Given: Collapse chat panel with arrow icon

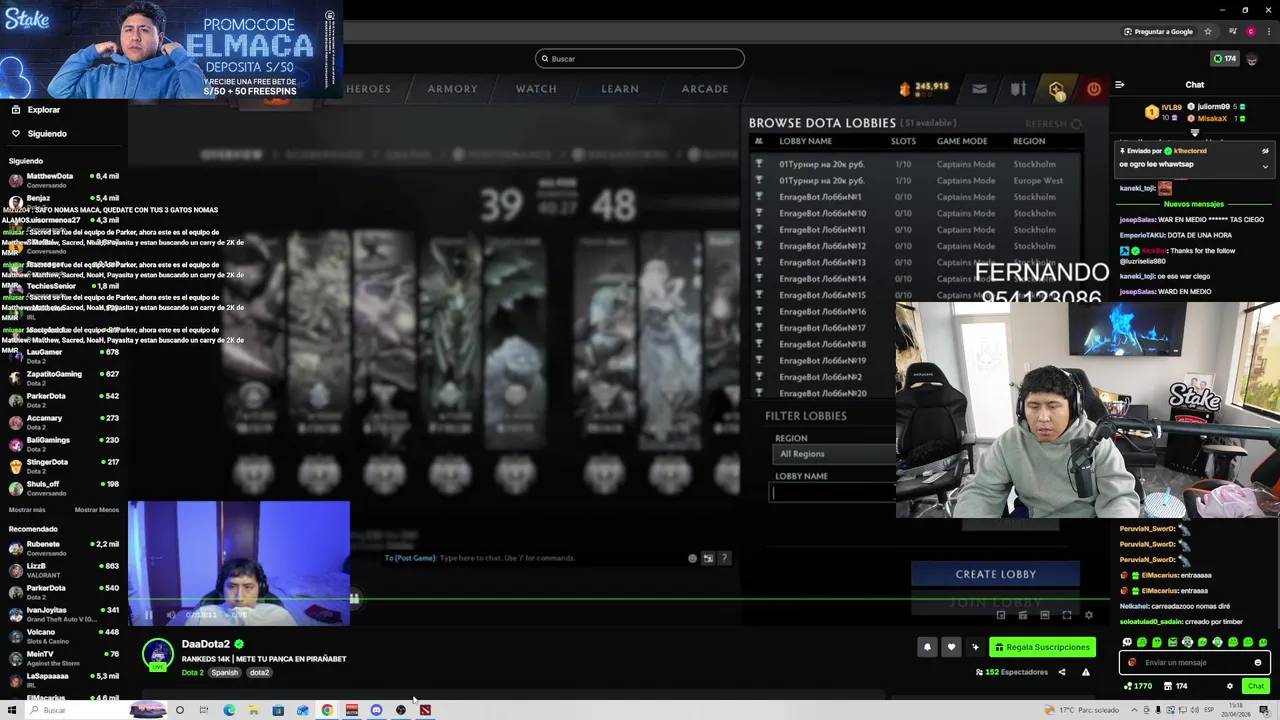Looking at the screenshot, I should (x=1120, y=85).
